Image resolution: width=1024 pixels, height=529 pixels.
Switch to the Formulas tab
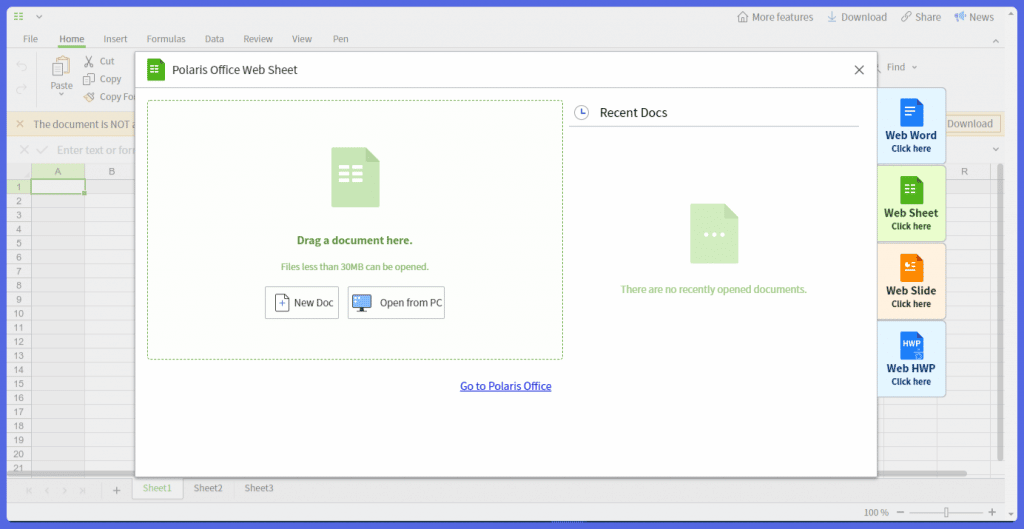point(166,39)
